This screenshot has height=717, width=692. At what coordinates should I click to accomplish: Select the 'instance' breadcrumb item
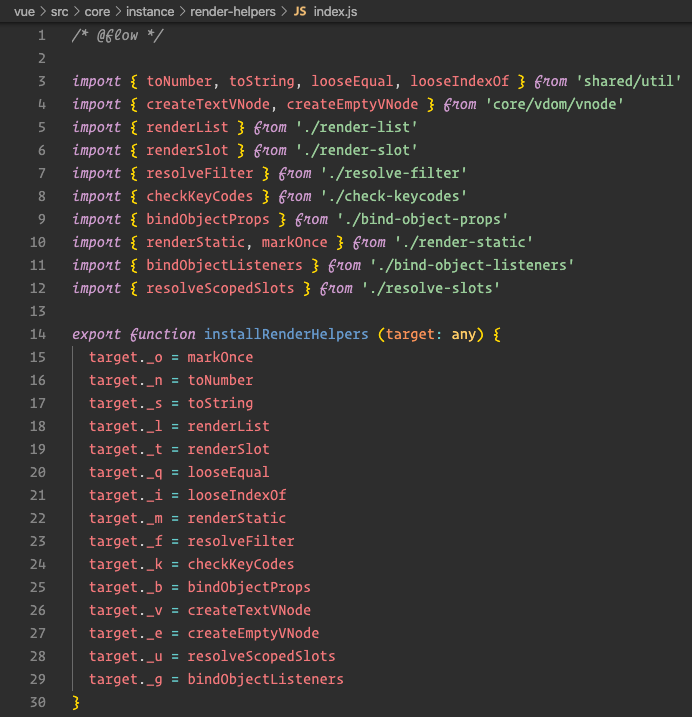pyautogui.click(x=150, y=11)
